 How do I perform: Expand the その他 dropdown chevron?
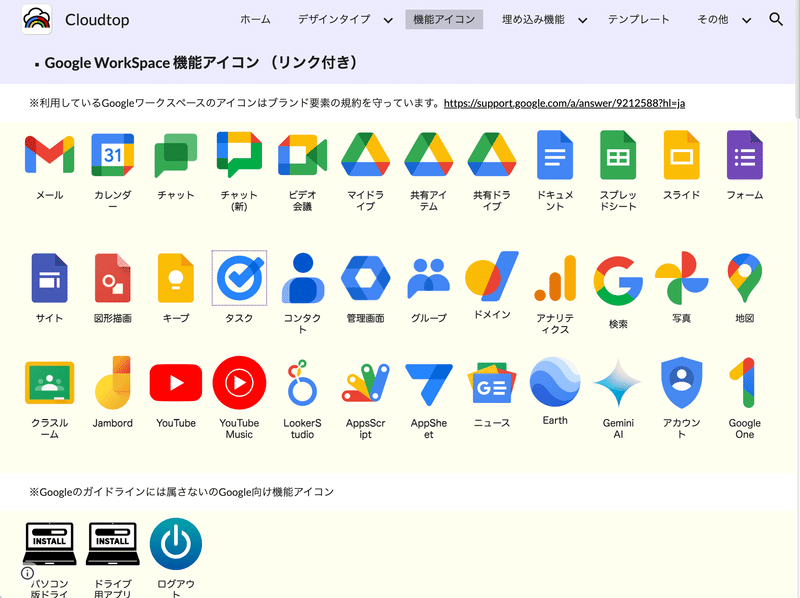pyautogui.click(x=746, y=20)
